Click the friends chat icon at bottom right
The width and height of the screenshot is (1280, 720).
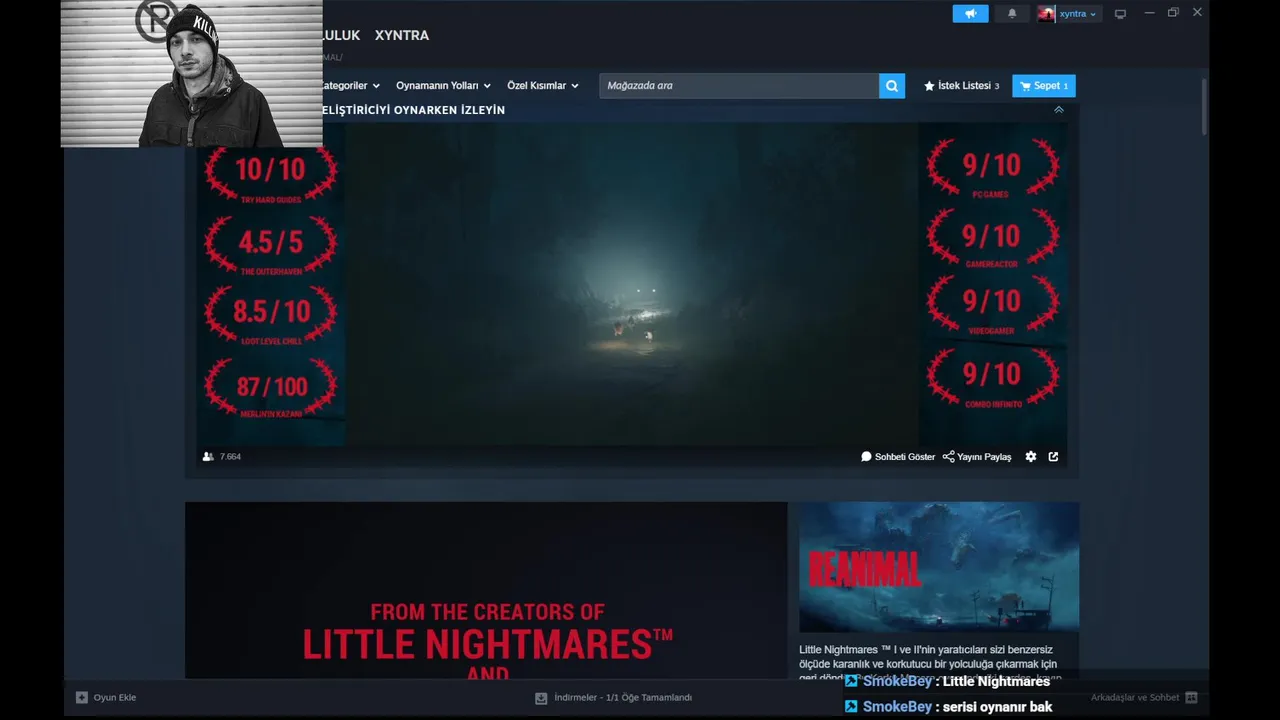(1191, 698)
